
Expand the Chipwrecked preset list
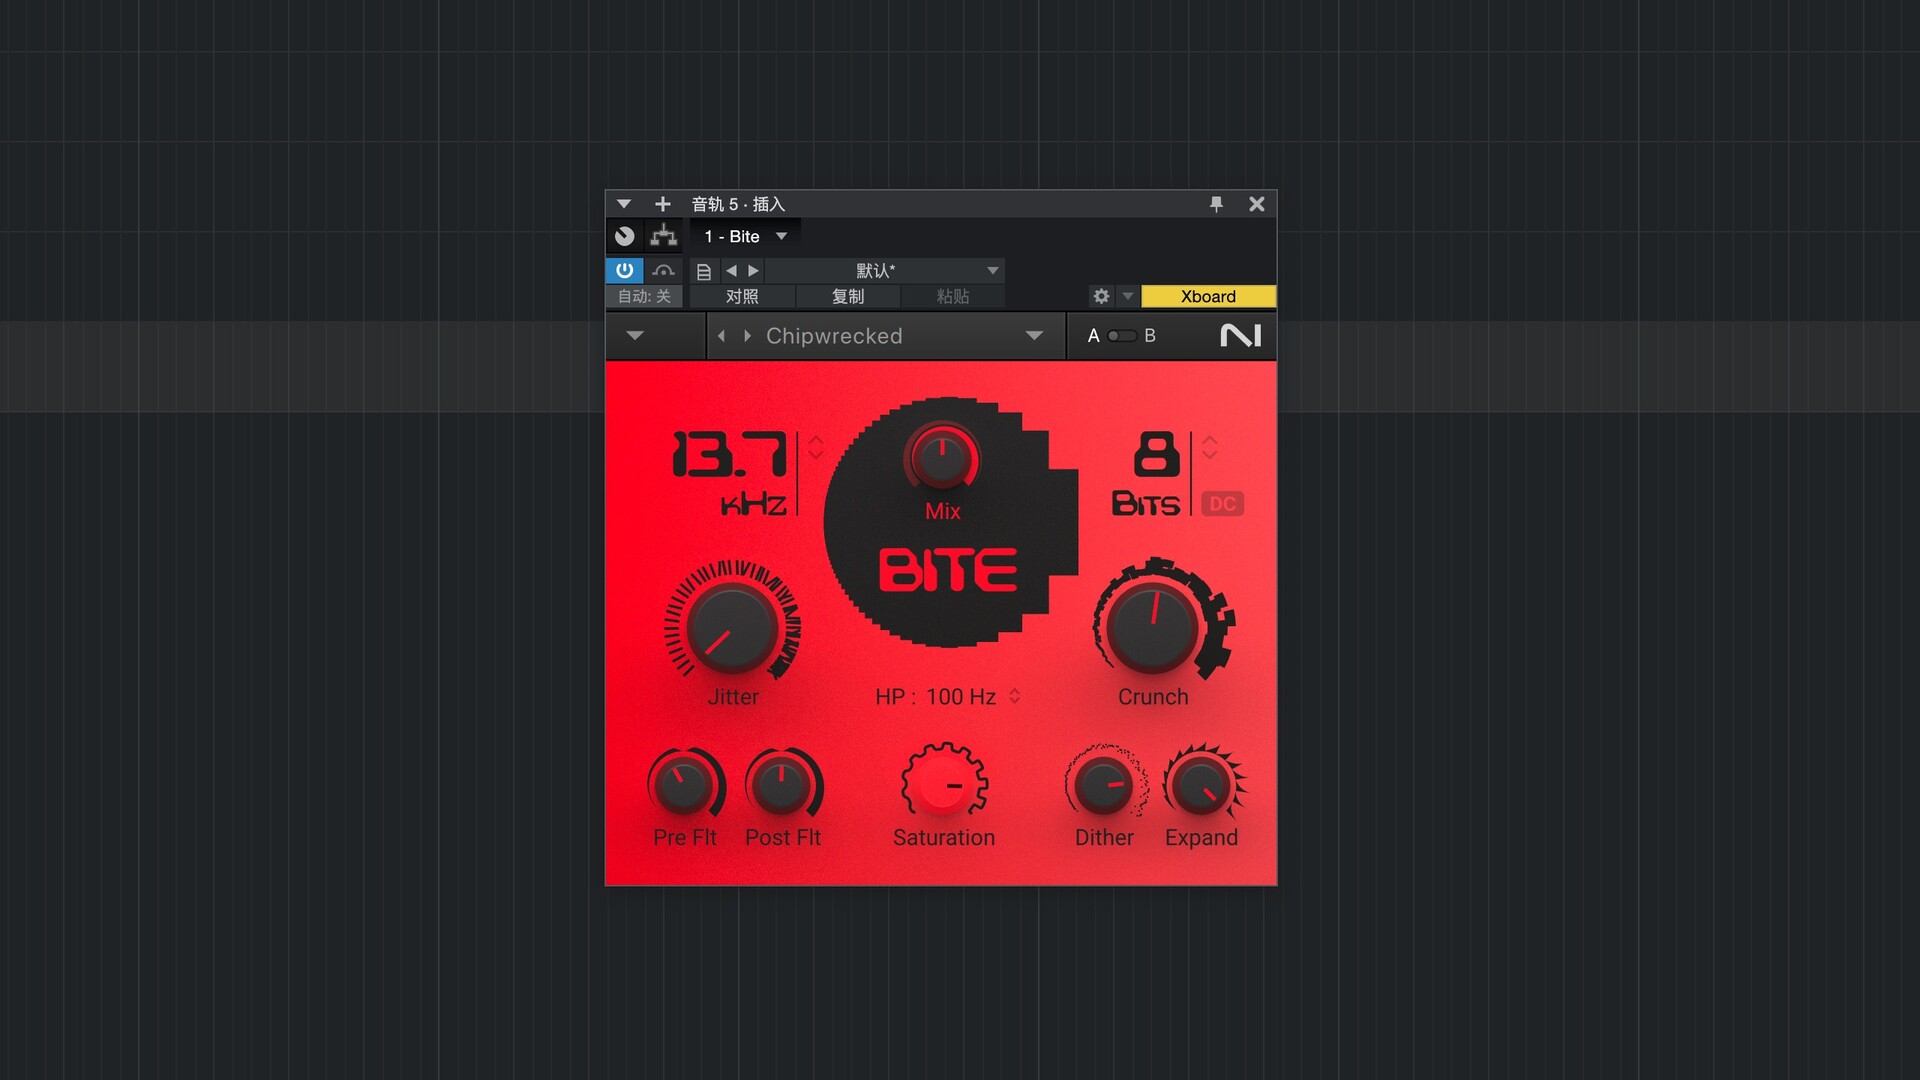pos(1035,336)
